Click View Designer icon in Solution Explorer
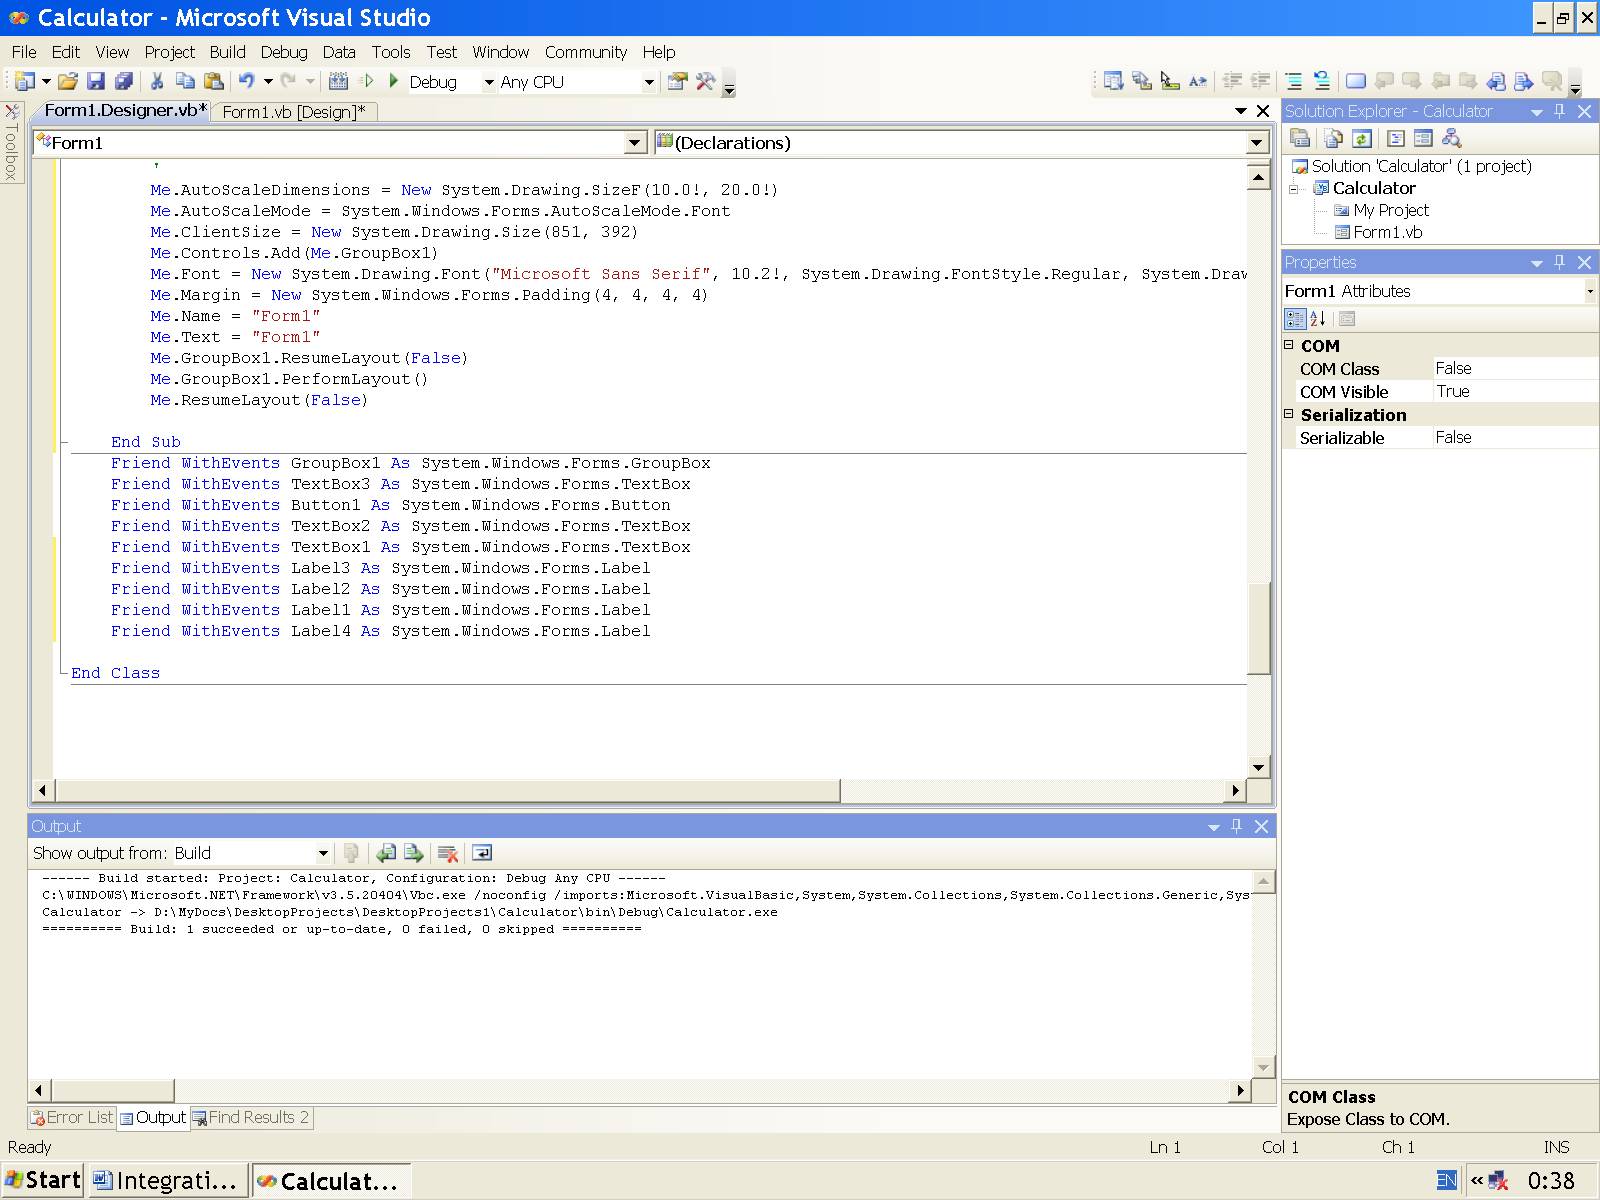 (1423, 138)
